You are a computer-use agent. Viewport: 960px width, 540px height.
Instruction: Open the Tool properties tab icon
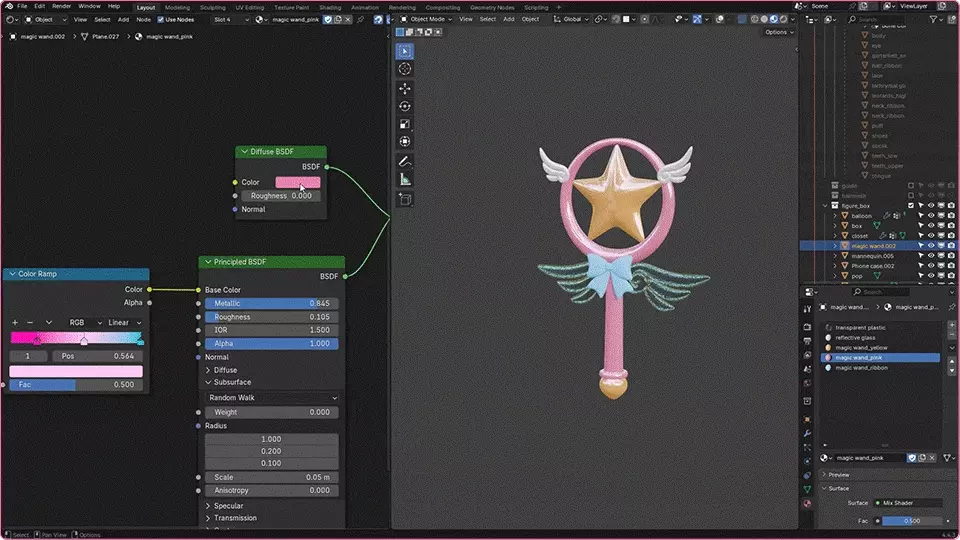(x=807, y=310)
